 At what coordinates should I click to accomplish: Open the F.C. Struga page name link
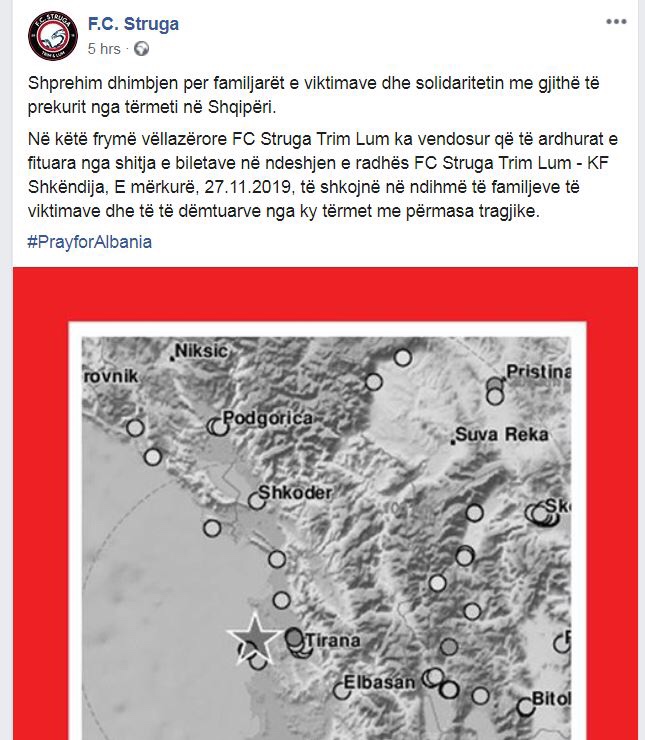133,24
